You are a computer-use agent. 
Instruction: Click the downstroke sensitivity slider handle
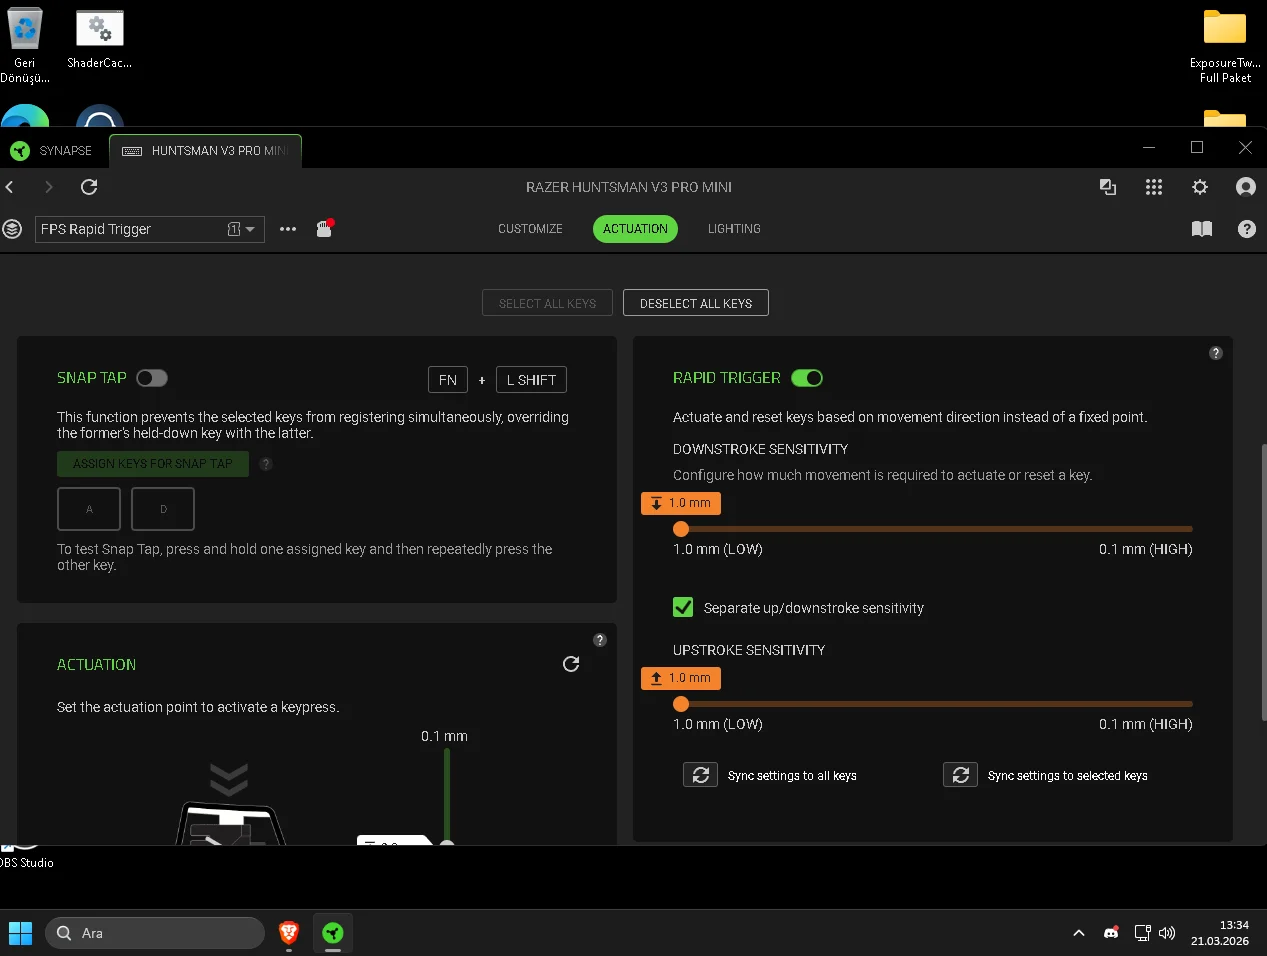coord(681,529)
